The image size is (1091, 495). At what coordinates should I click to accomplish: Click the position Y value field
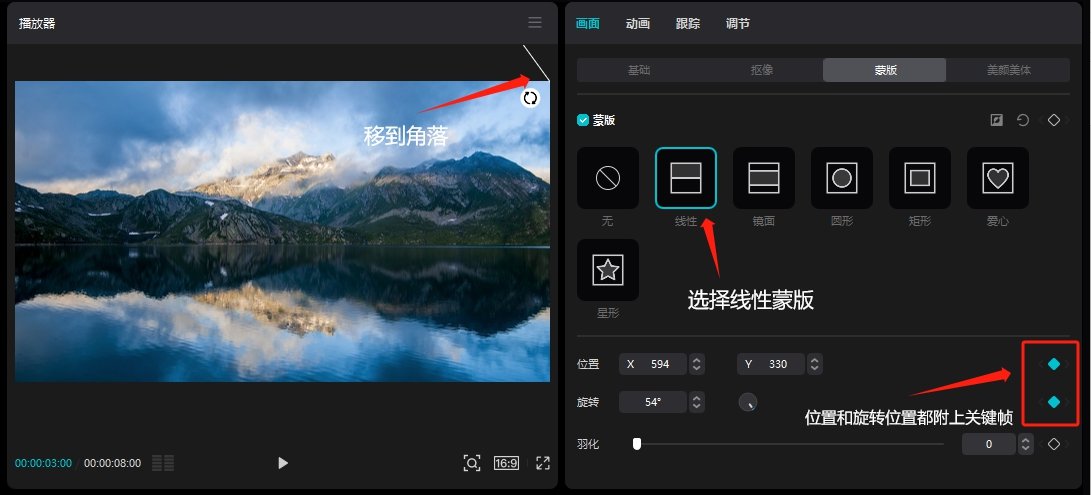(x=771, y=364)
